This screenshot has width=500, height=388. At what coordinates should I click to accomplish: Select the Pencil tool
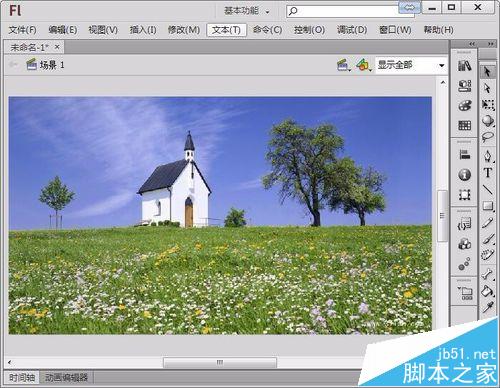[x=488, y=223]
